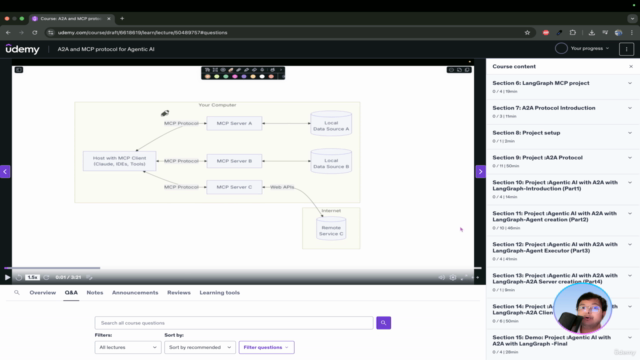Close the Course content panel

[x=631, y=67]
